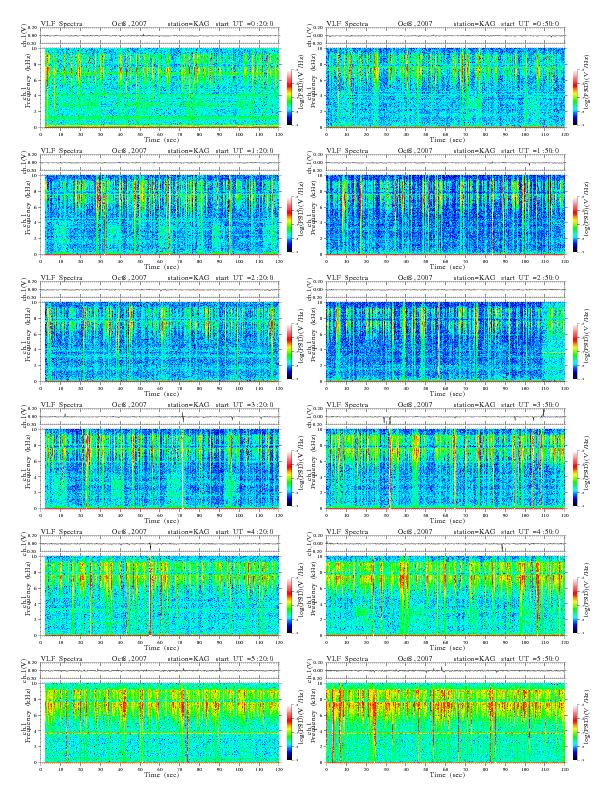Open the spectrogram starting UT 4:50:0
Viewport: 612px width, 792px height.
(x=445, y=596)
